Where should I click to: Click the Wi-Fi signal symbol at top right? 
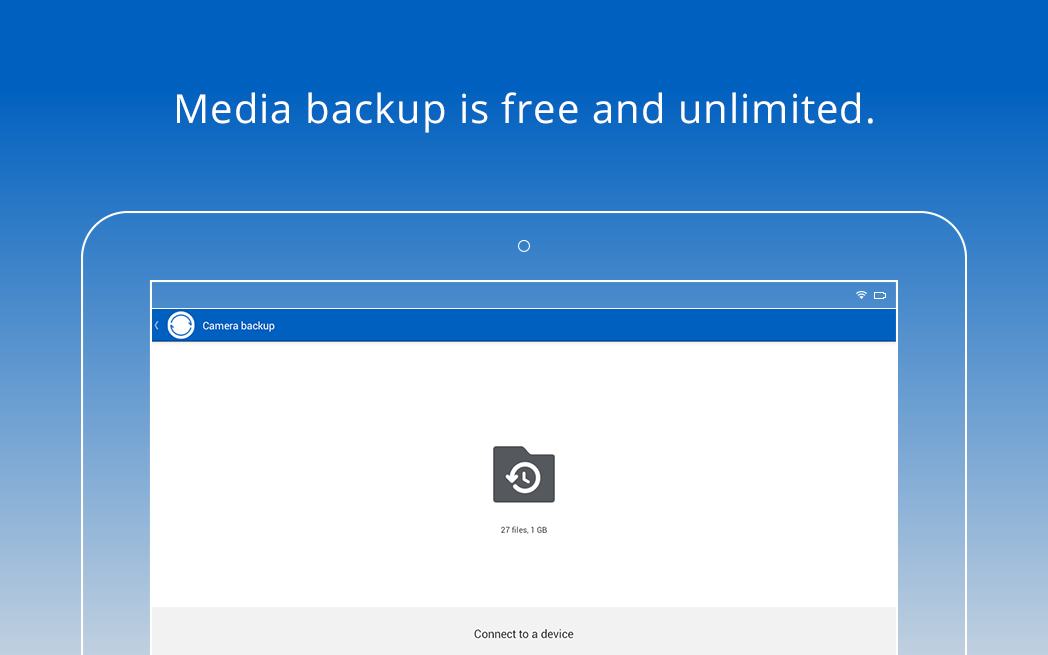point(860,295)
